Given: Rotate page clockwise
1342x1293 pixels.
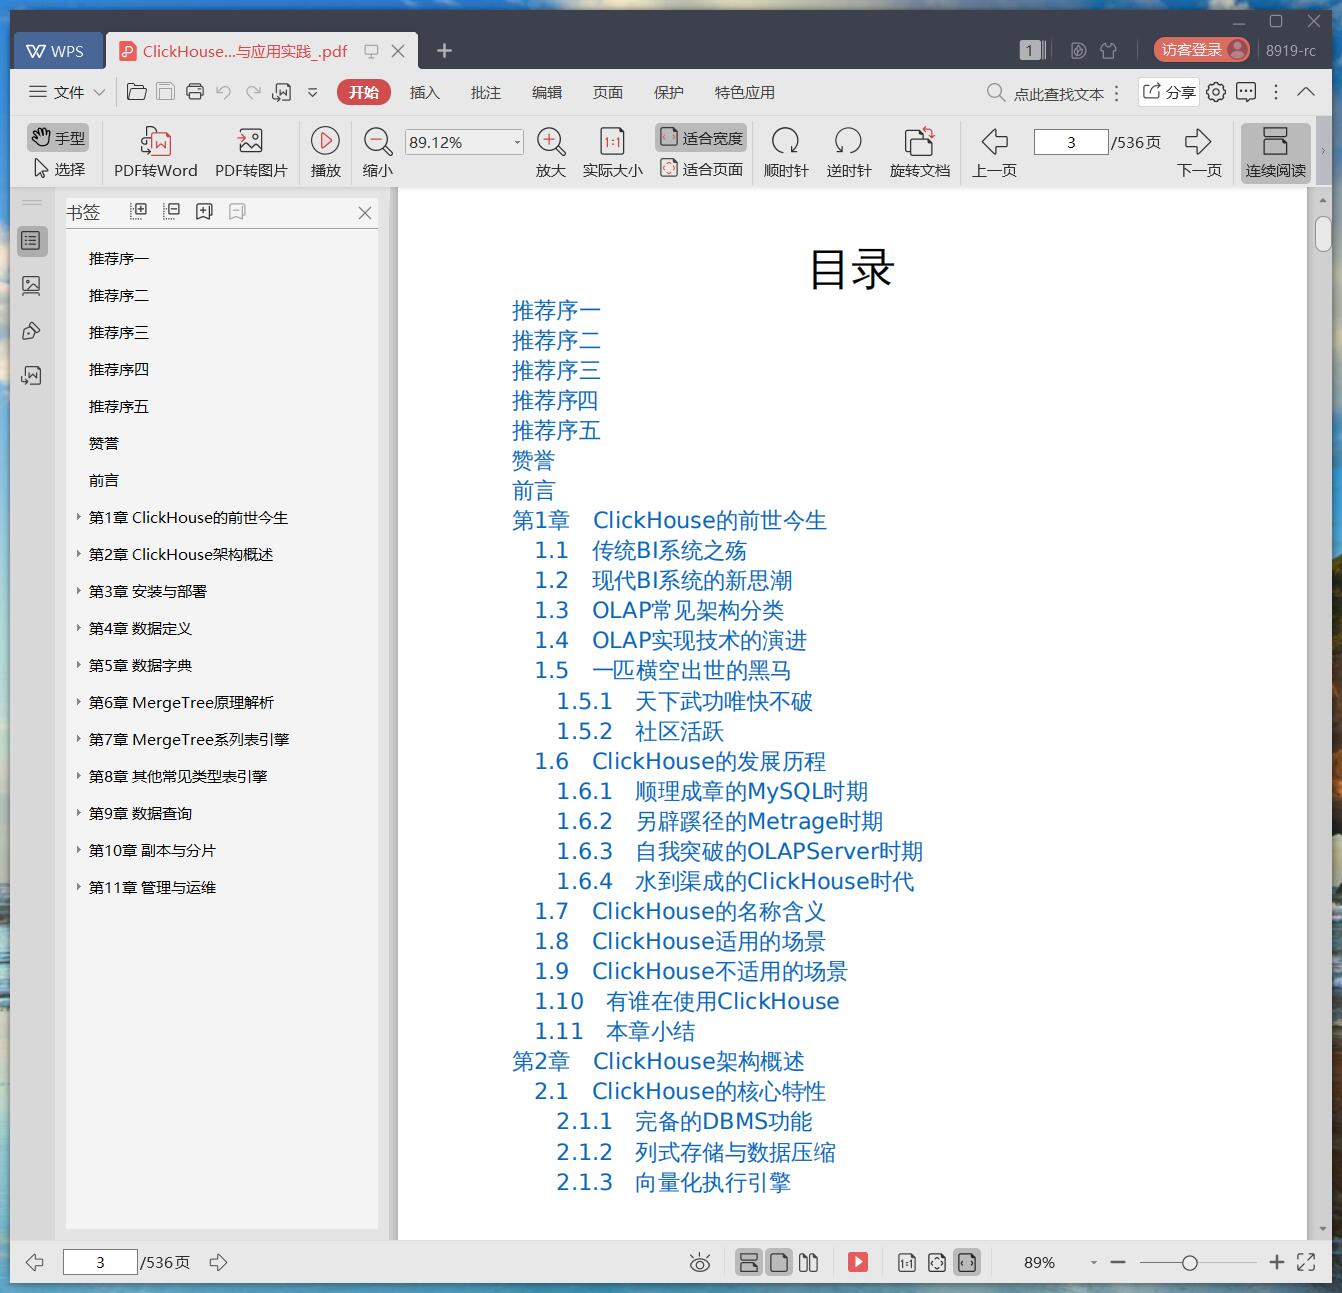Looking at the screenshot, I should pos(786,153).
